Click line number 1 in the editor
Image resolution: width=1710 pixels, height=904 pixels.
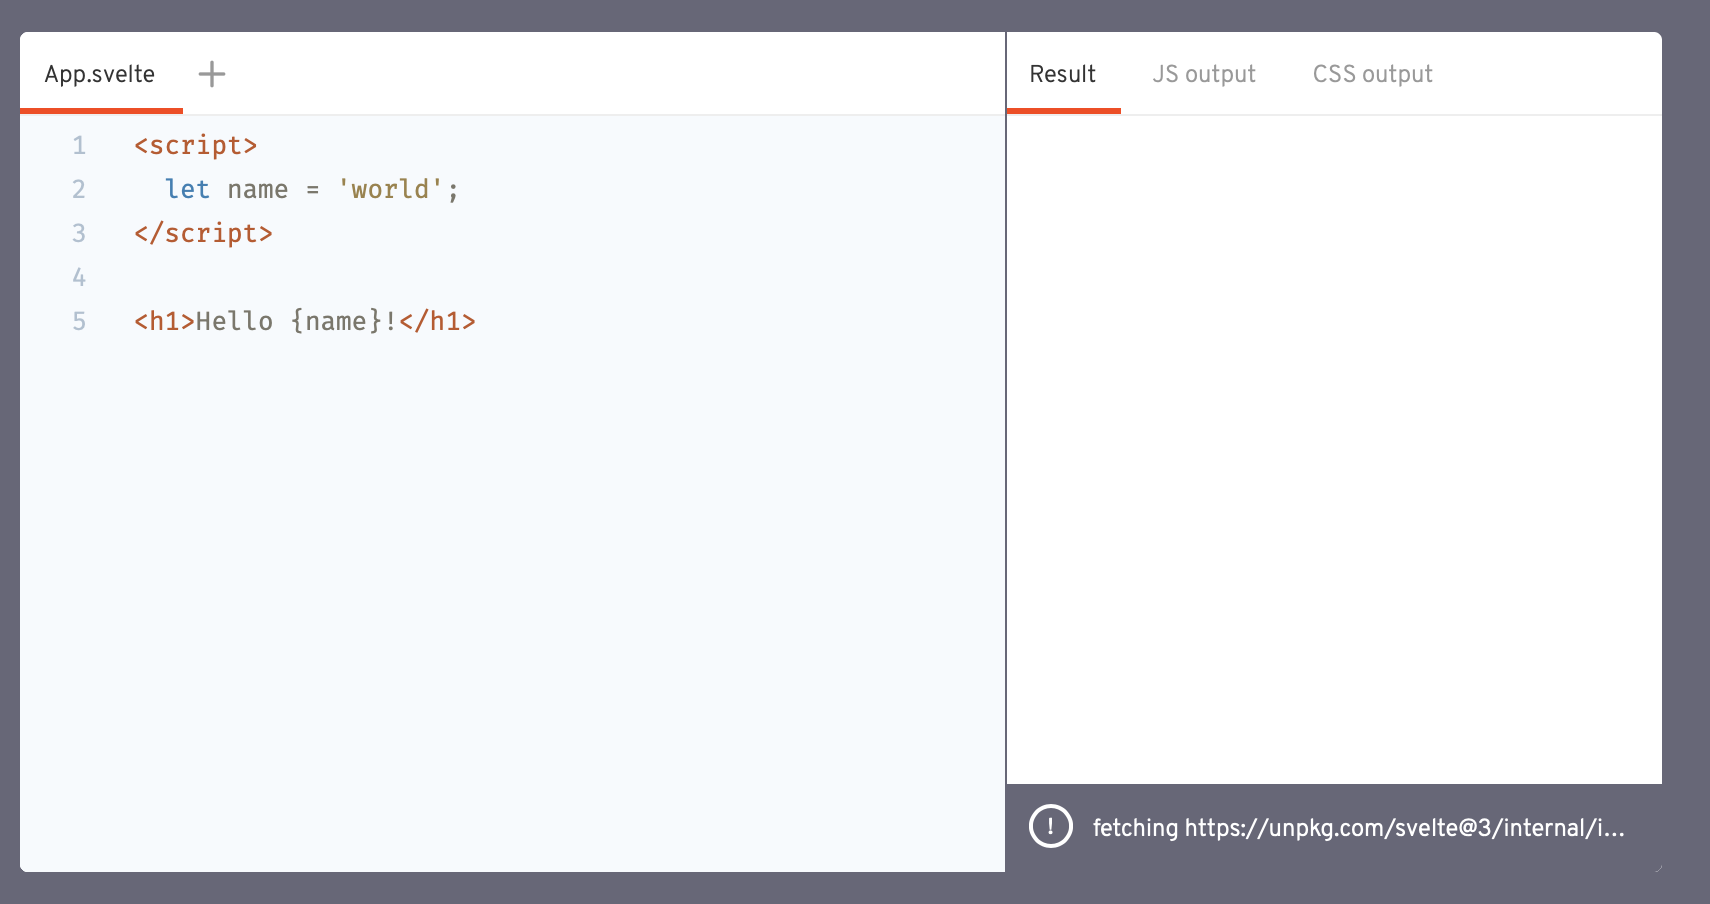(78, 145)
